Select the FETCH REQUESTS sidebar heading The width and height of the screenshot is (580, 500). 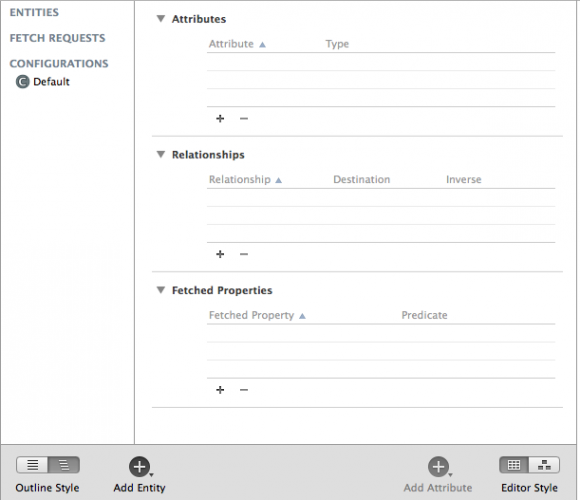[x=57, y=38]
